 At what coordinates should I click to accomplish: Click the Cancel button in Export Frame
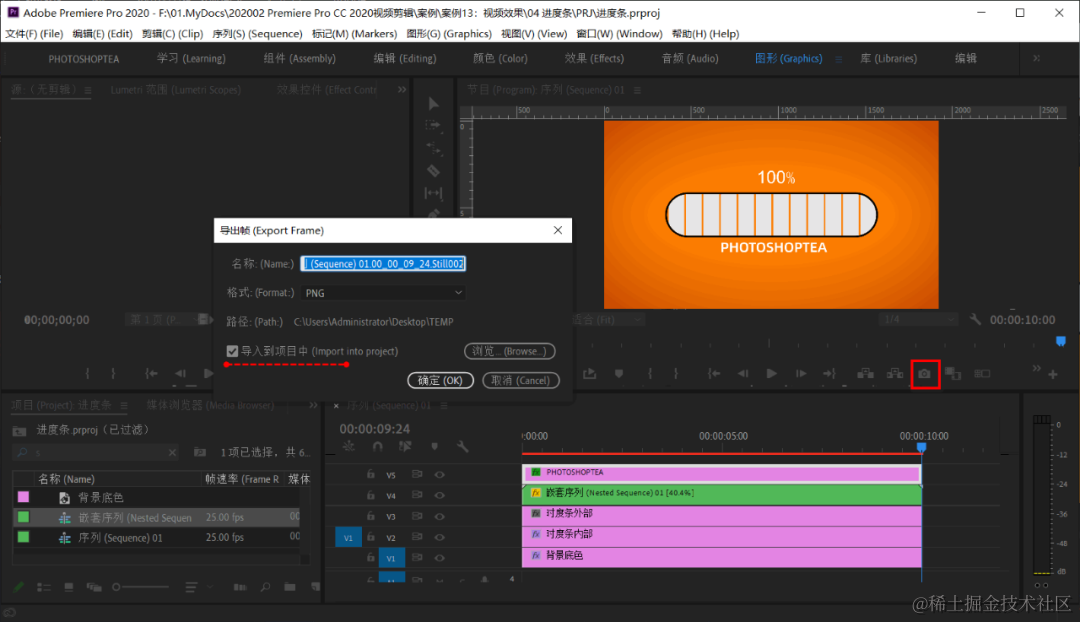pyautogui.click(x=521, y=380)
